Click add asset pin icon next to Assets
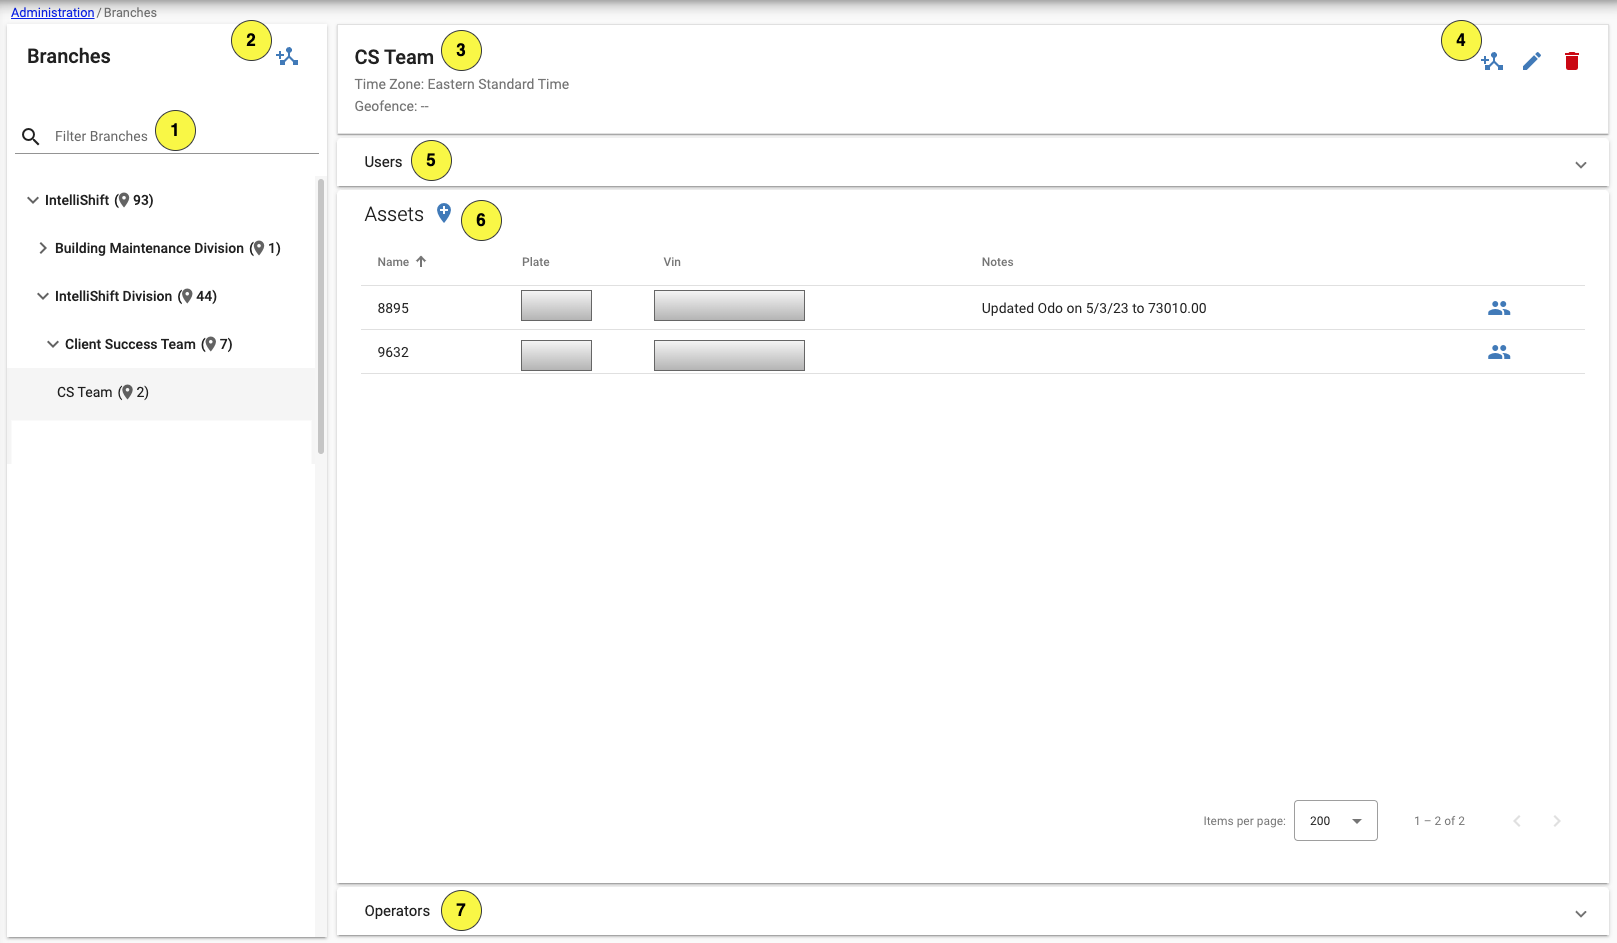The image size is (1617, 943). tap(444, 213)
